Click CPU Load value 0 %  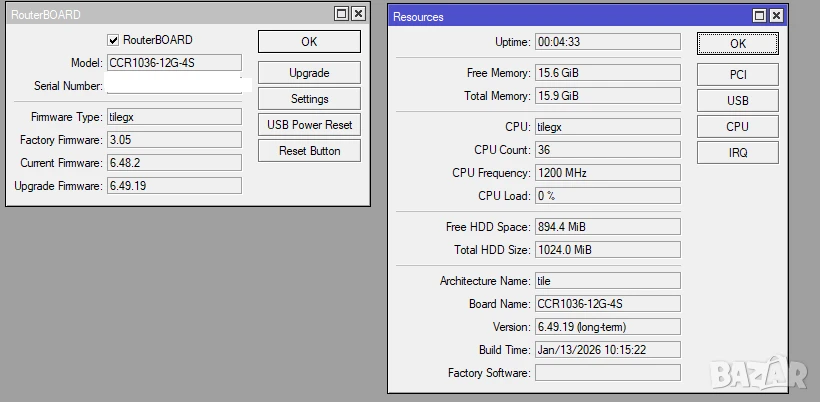click(608, 196)
